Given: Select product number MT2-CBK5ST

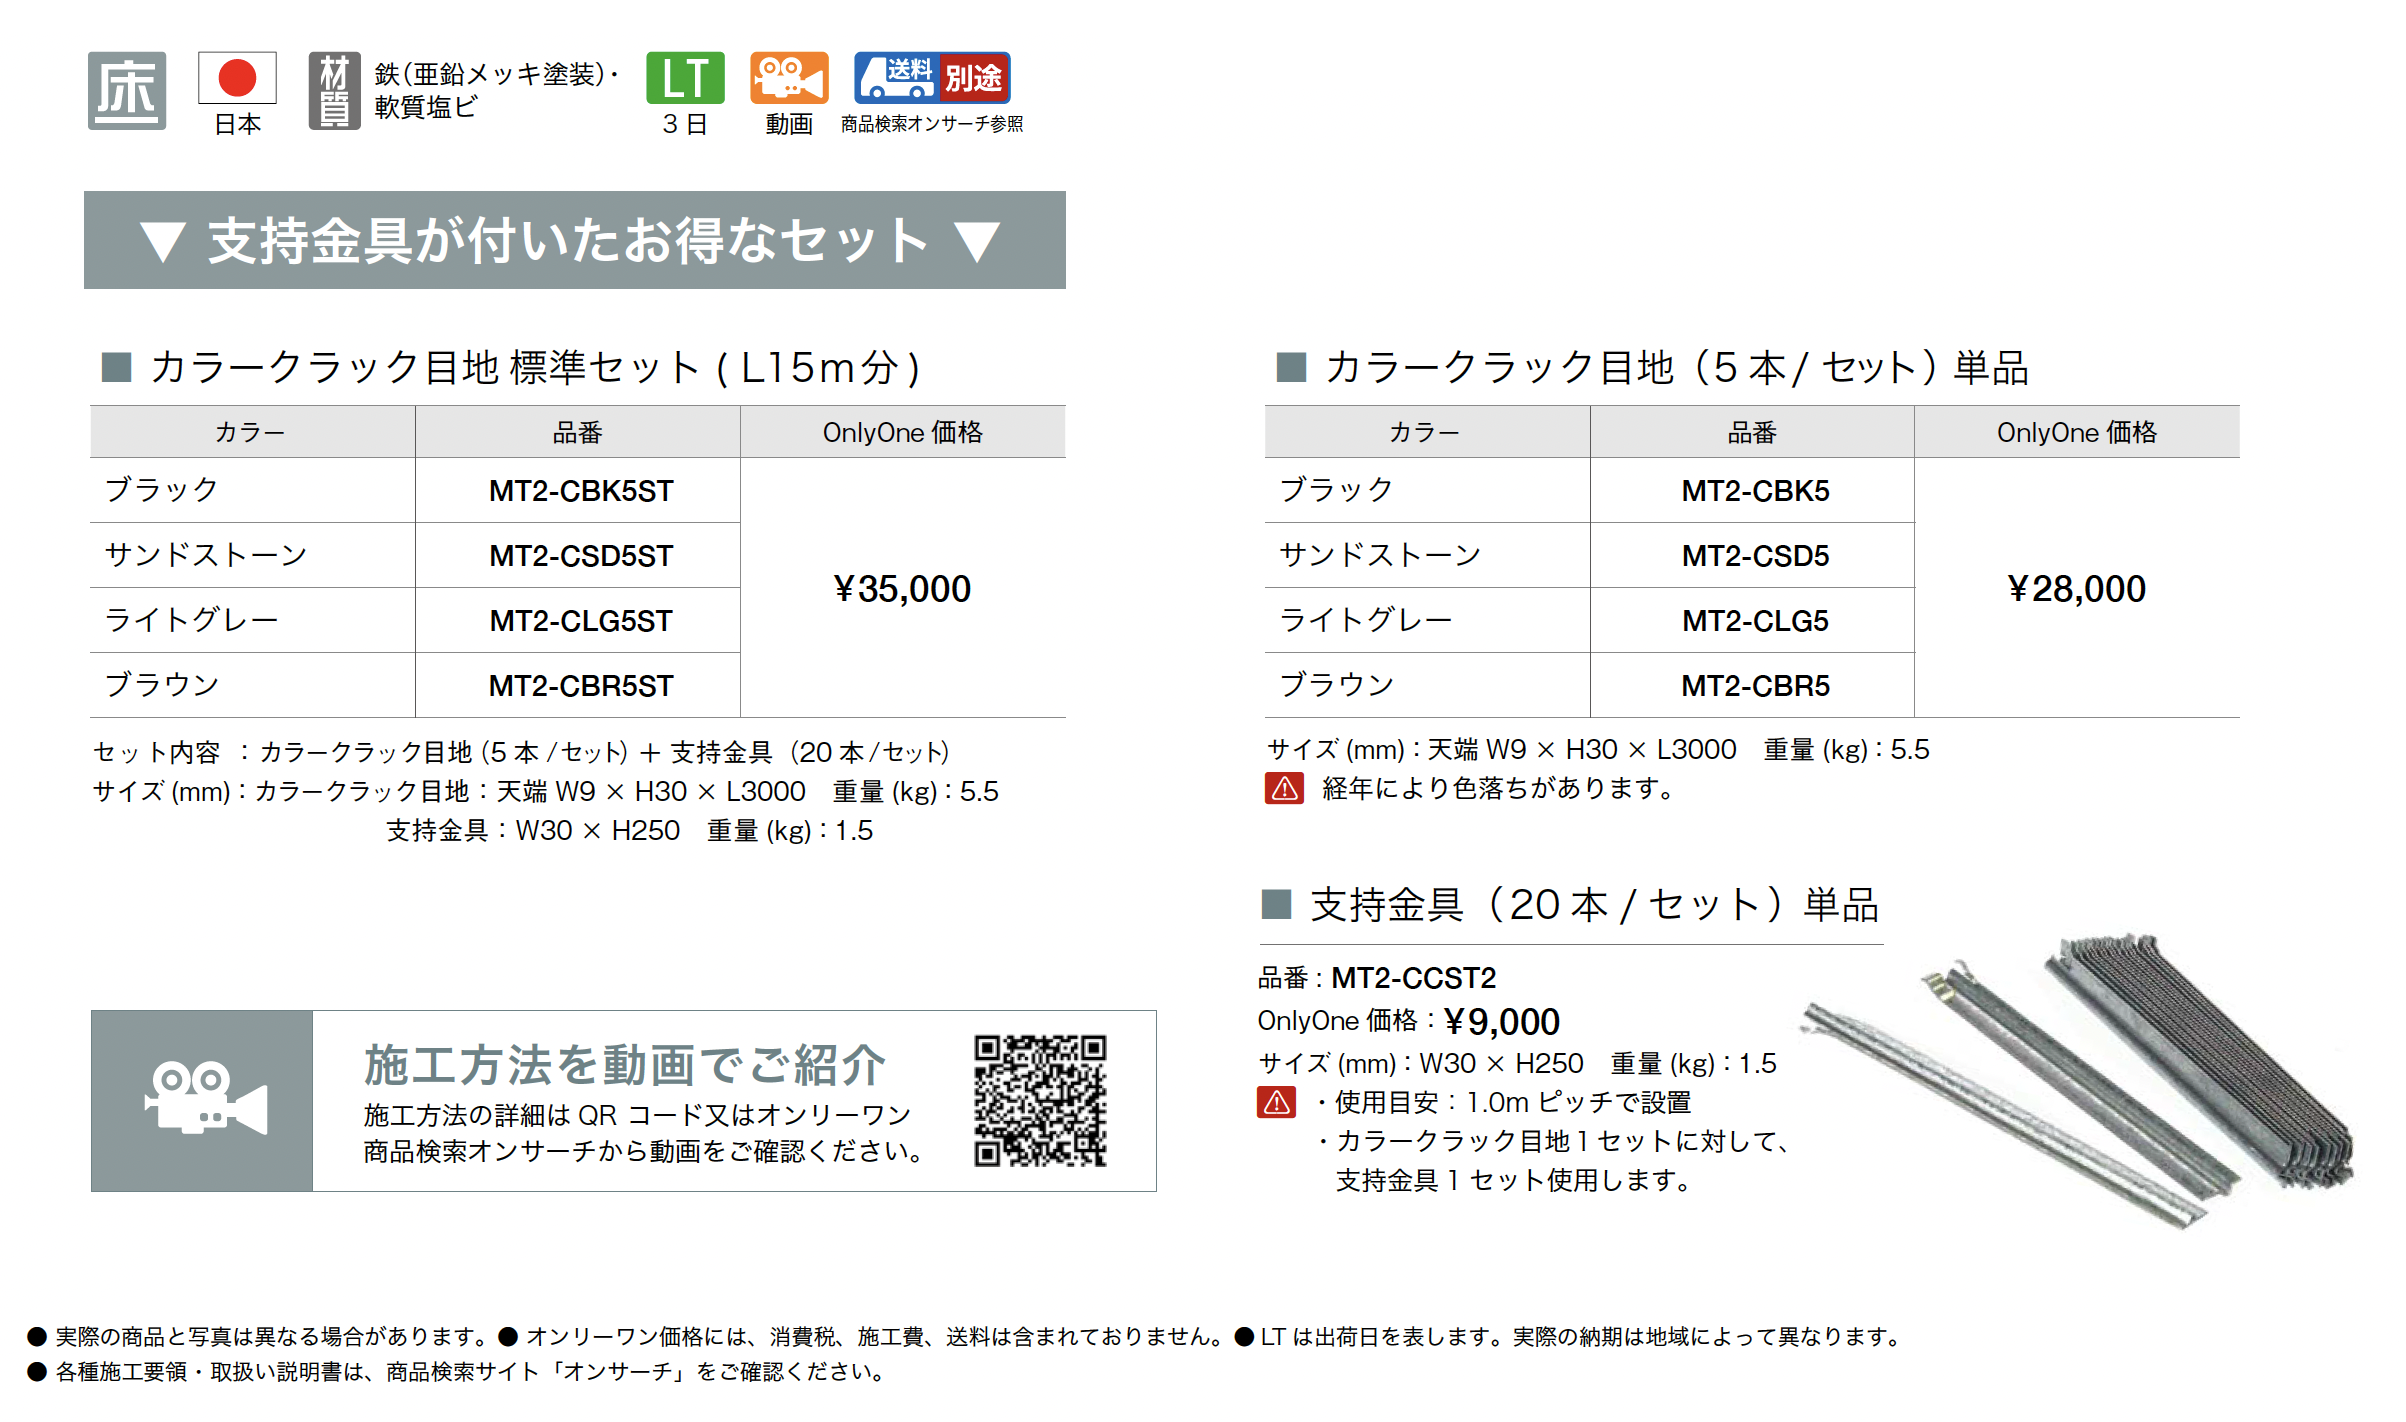Looking at the screenshot, I should 580,491.
